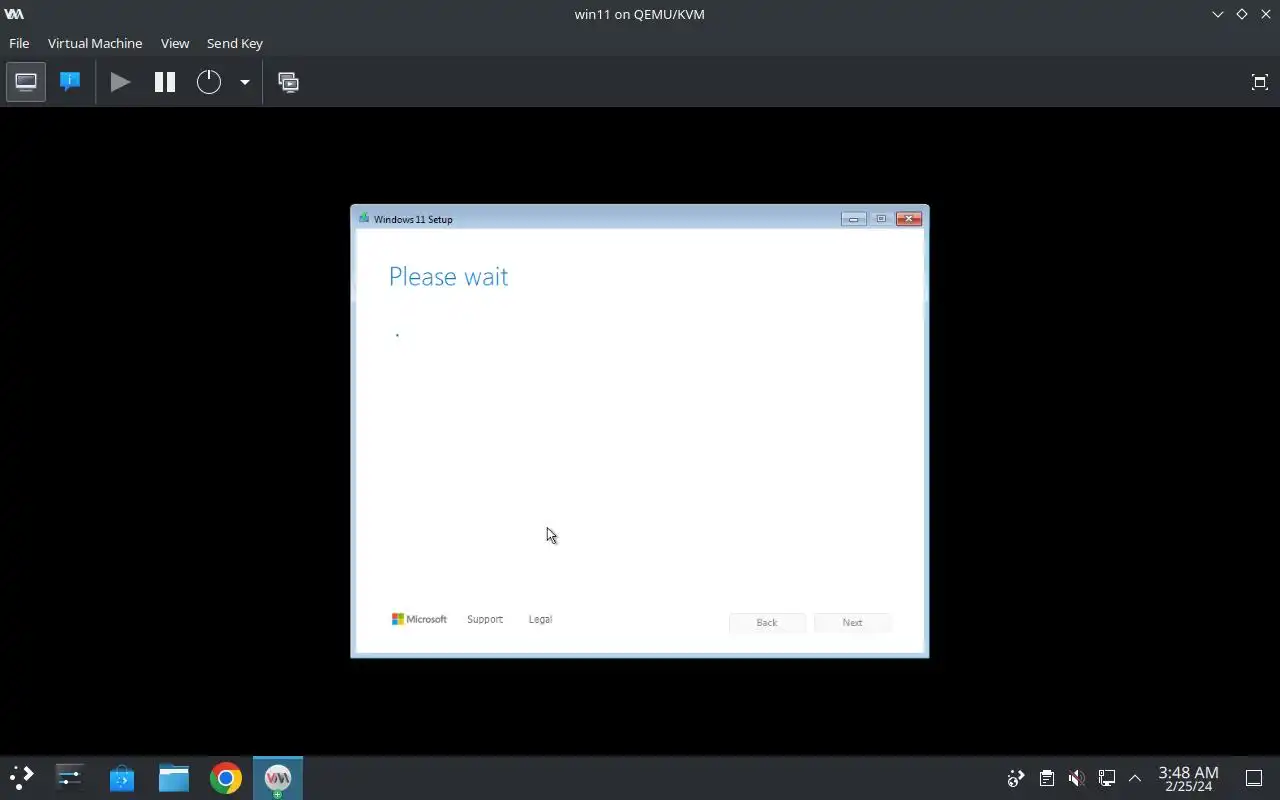Screen dimensions: 1280x800
Task: Open the clipboard tray icon
Action: coord(1046,778)
